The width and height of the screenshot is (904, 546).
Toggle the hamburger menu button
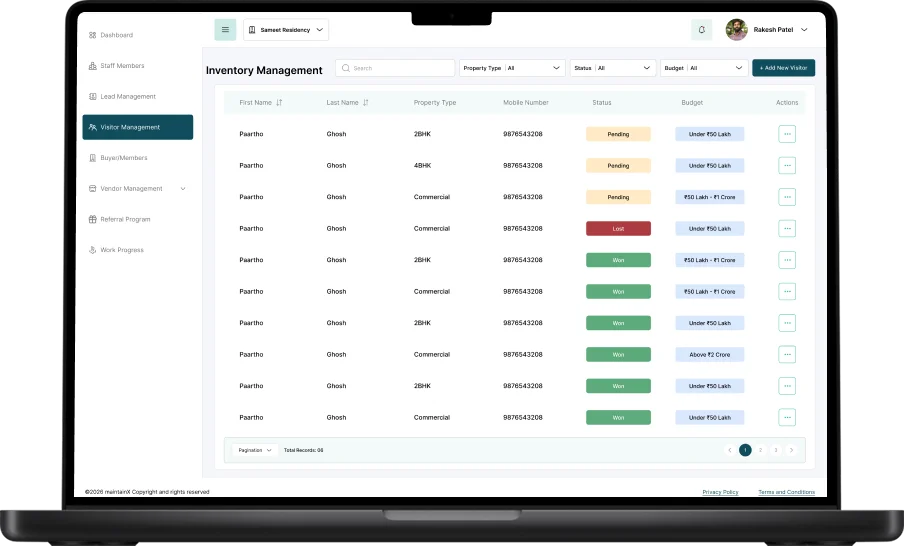click(225, 30)
